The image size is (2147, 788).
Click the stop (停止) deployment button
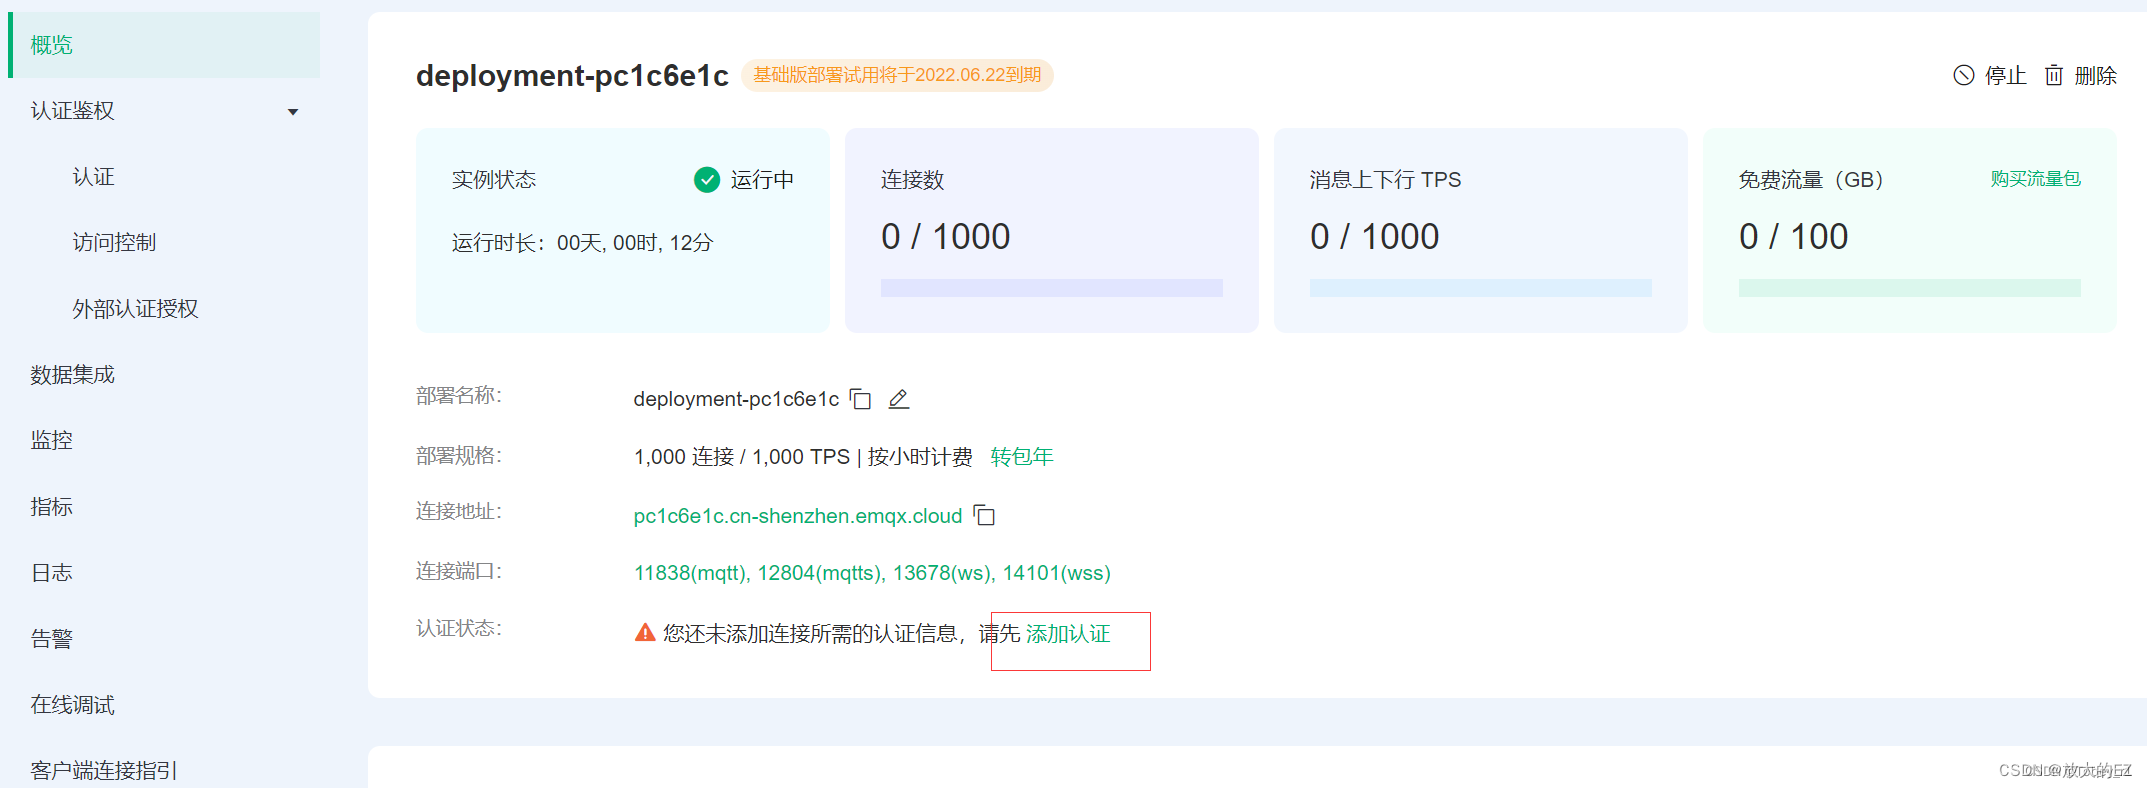click(1989, 75)
